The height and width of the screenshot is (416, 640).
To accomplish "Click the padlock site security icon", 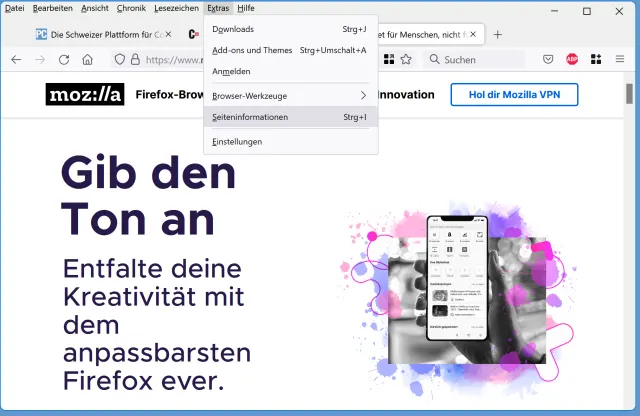I will (x=135, y=60).
